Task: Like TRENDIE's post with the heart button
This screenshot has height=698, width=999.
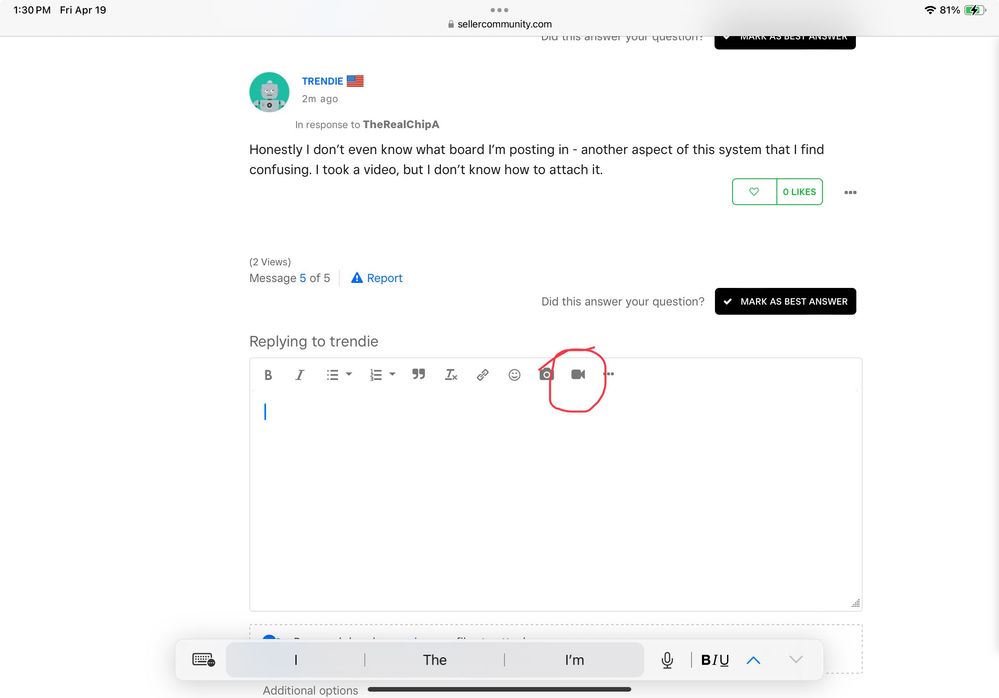Action: 754,192
